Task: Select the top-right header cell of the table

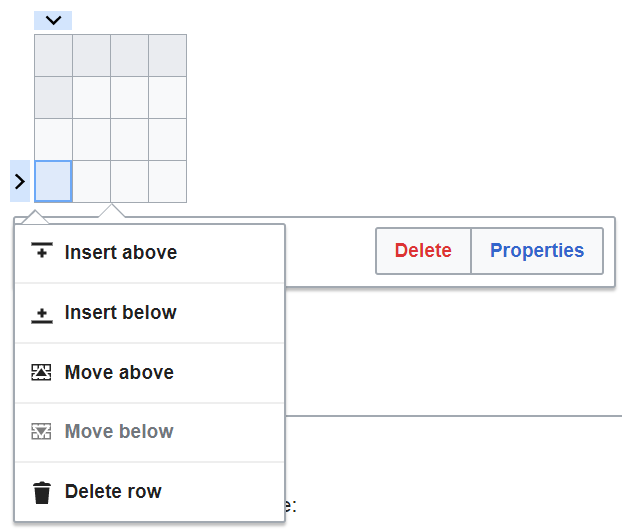Action: tap(167, 55)
